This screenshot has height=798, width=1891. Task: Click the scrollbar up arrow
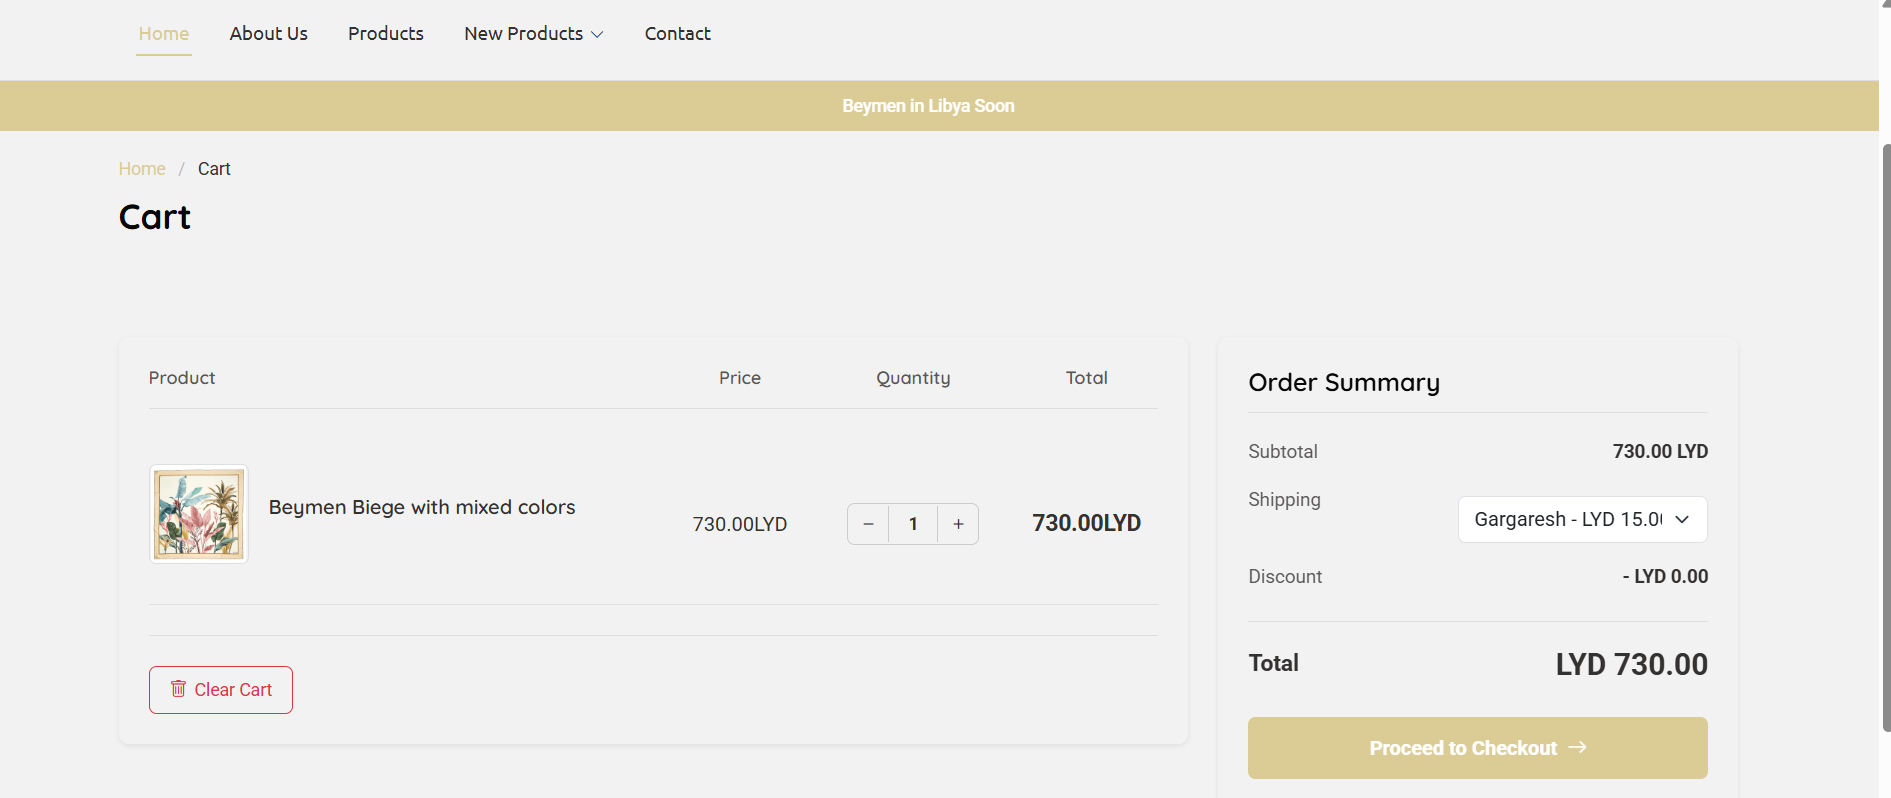click(x=1885, y=4)
